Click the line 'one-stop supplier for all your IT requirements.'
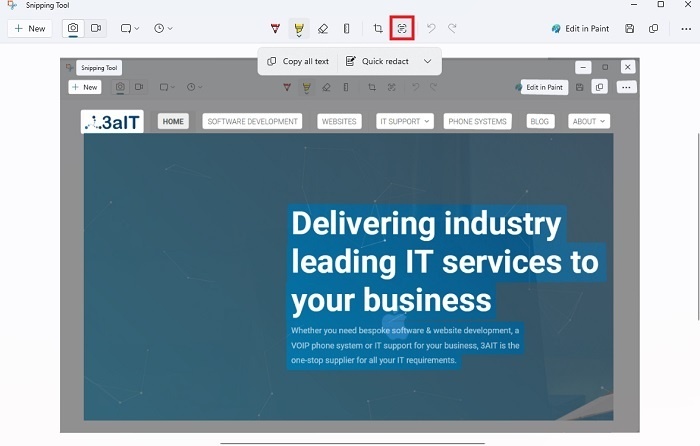This screenshot has height=446, width=700. point(374,360)
